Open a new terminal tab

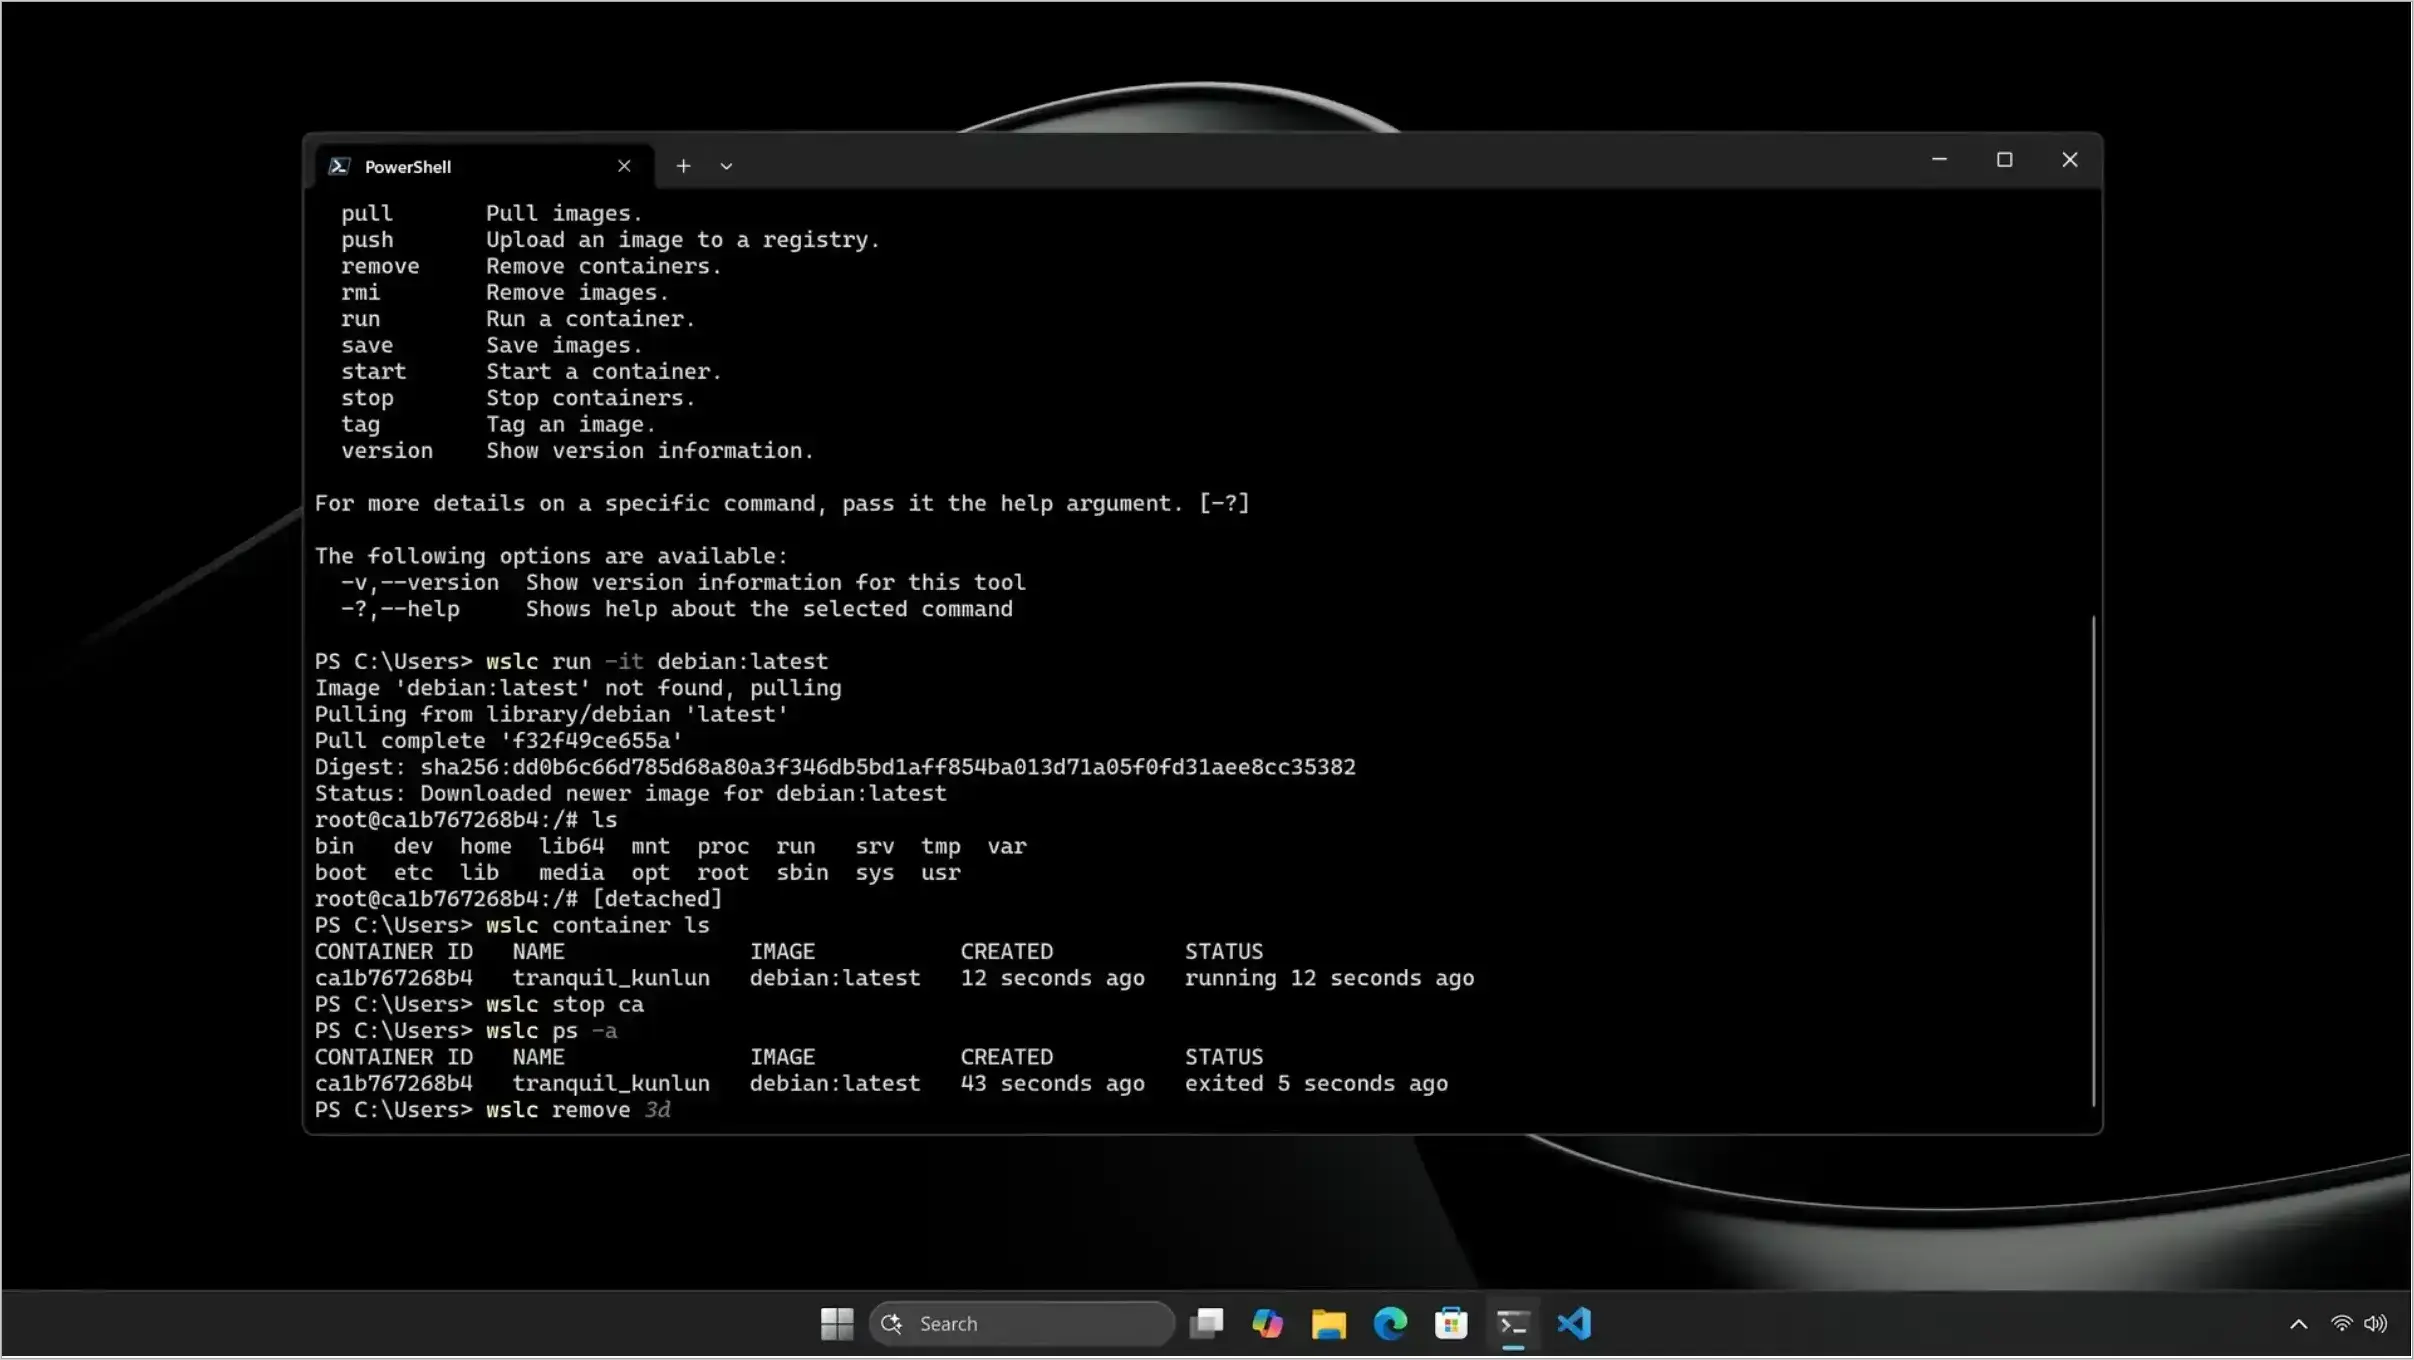tap(683, 166)
